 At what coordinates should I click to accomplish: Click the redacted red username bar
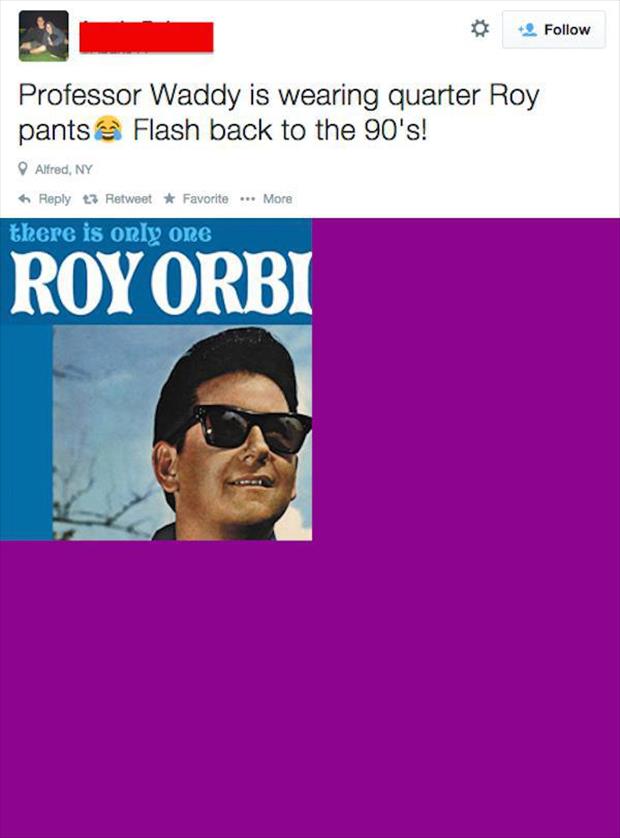pos(146,37)
